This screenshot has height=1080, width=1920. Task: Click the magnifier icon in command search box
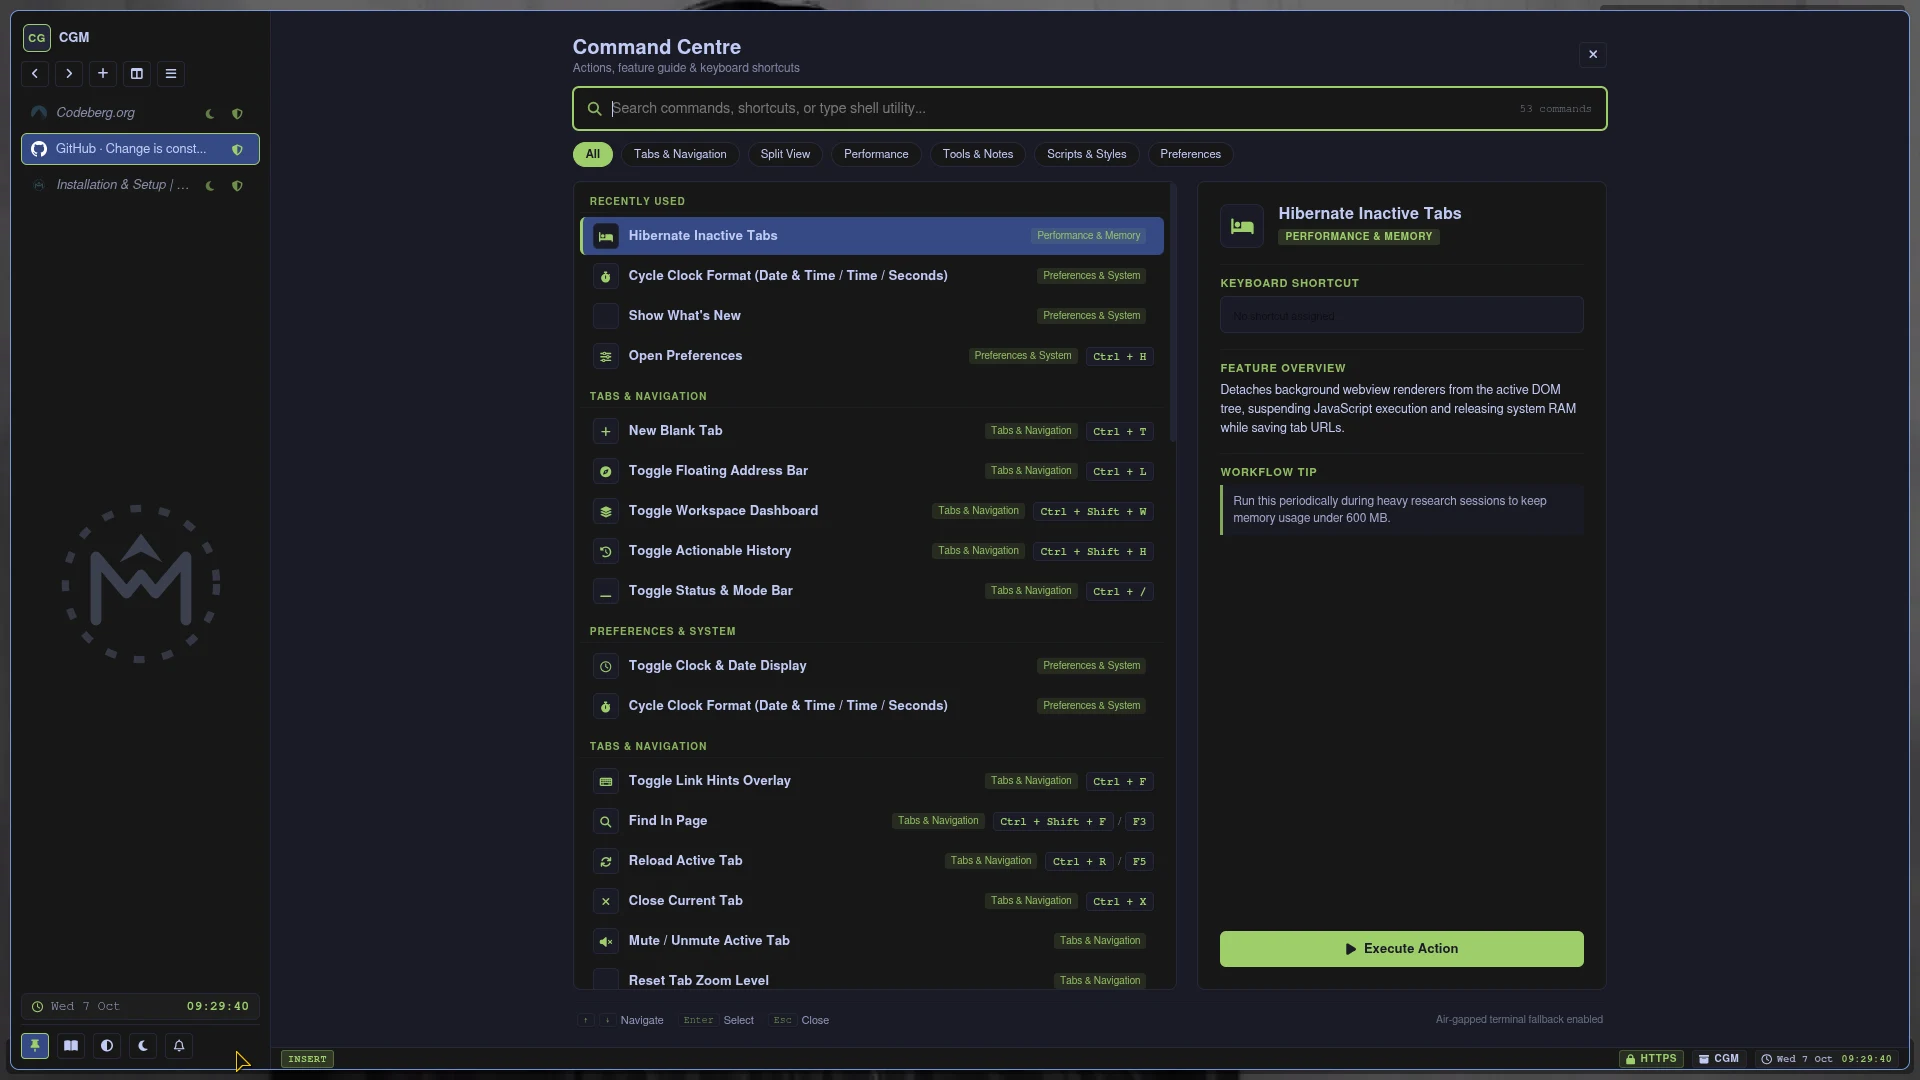click(x=594, y=109)
